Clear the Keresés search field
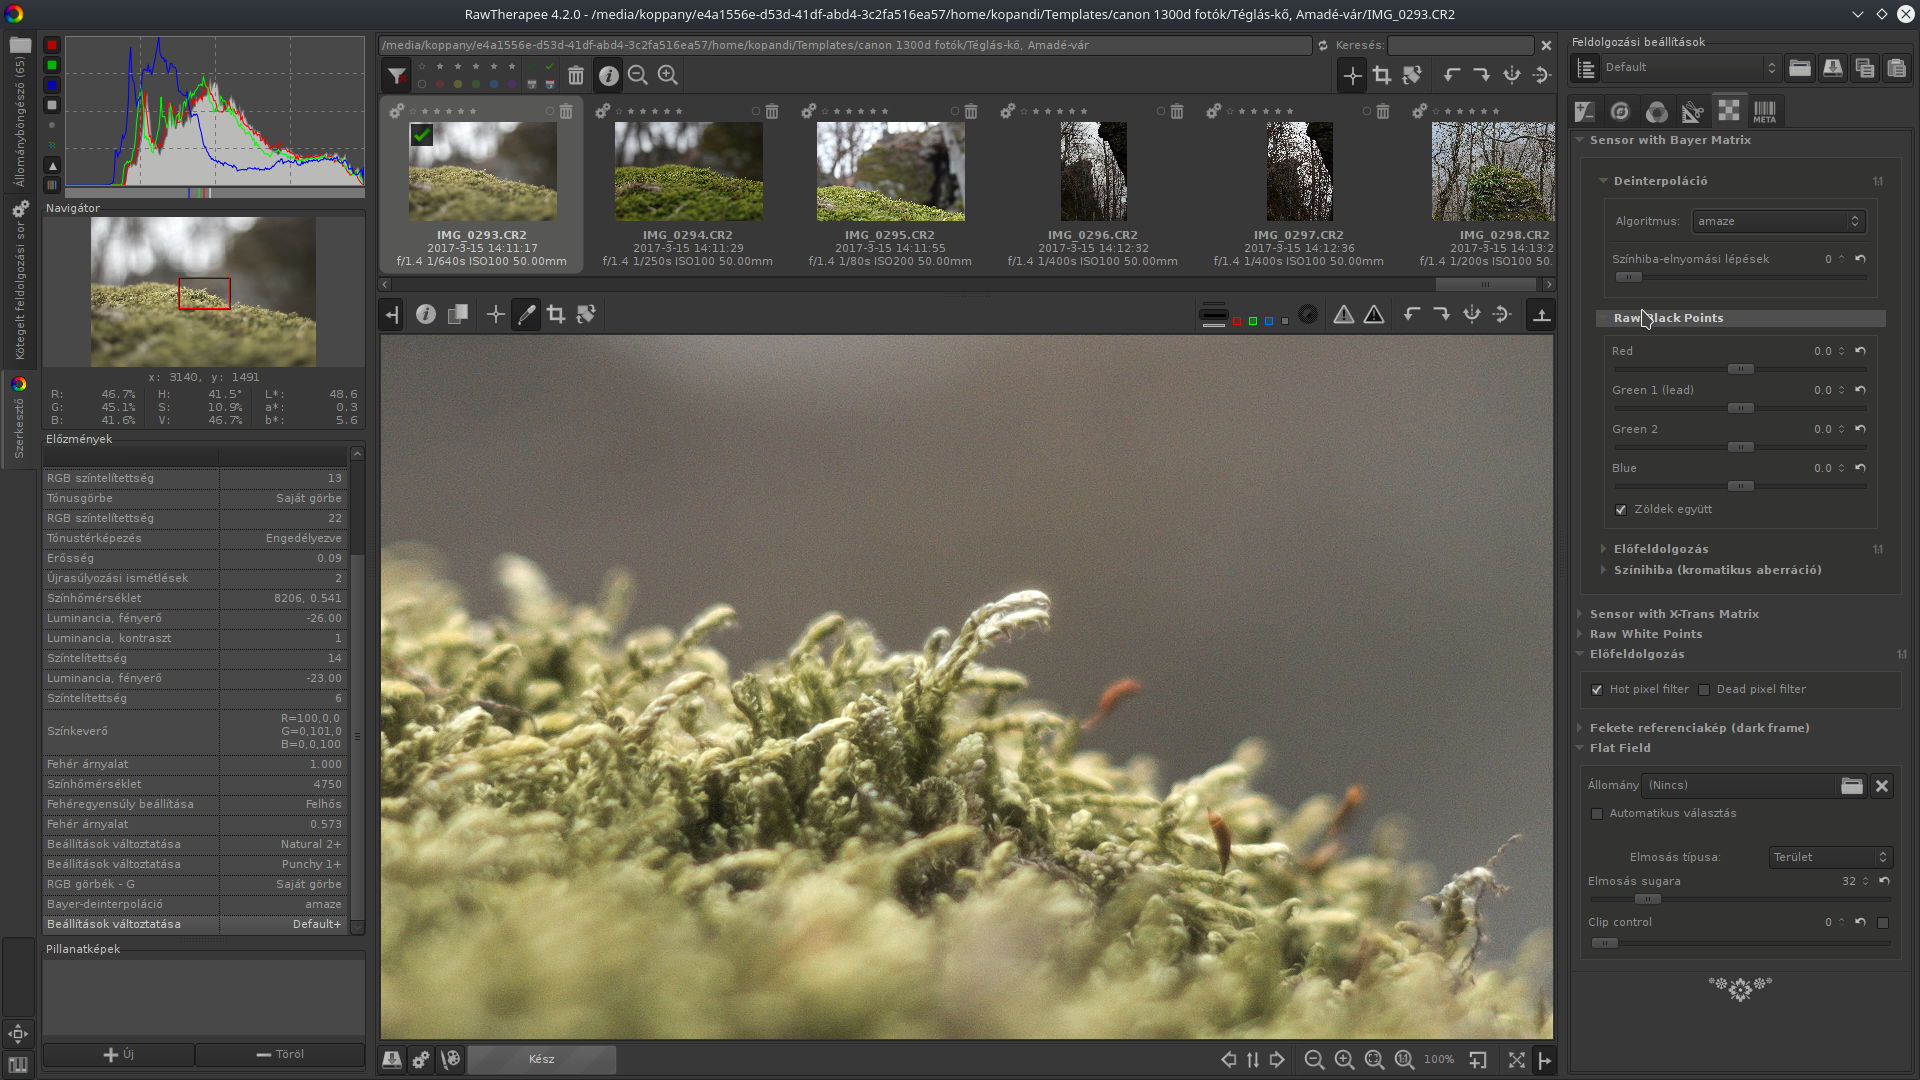 coord(1546,46)
